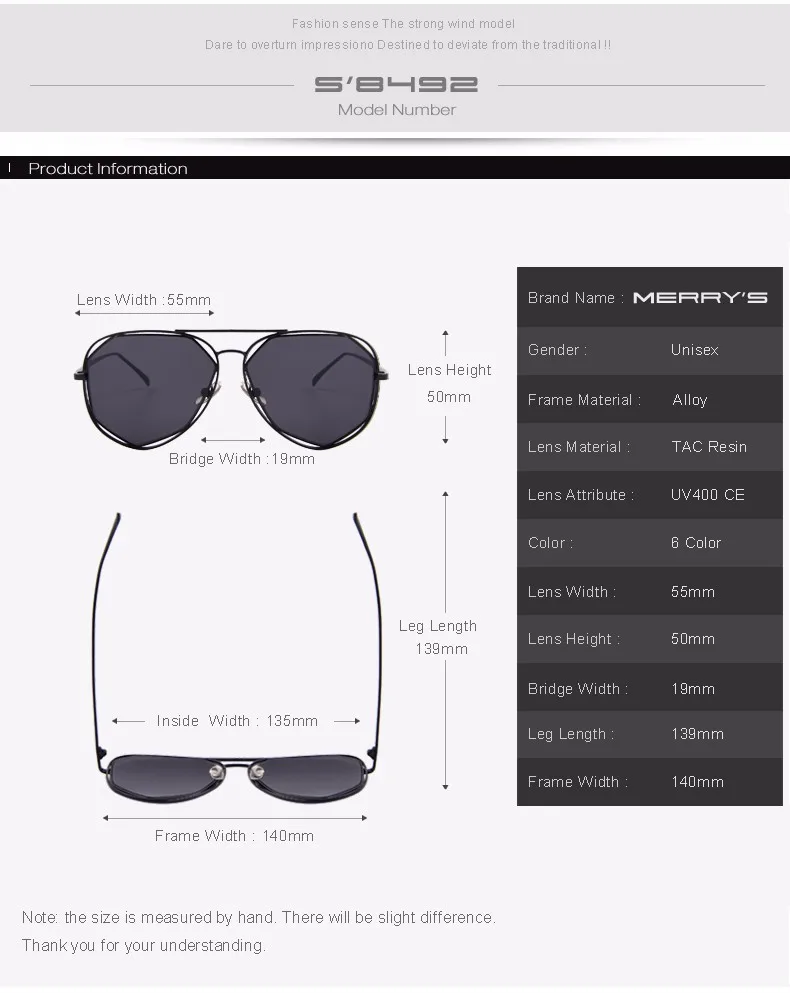Click the '6 Color' table value
The image size is (790, 993).
coord(696,543)
